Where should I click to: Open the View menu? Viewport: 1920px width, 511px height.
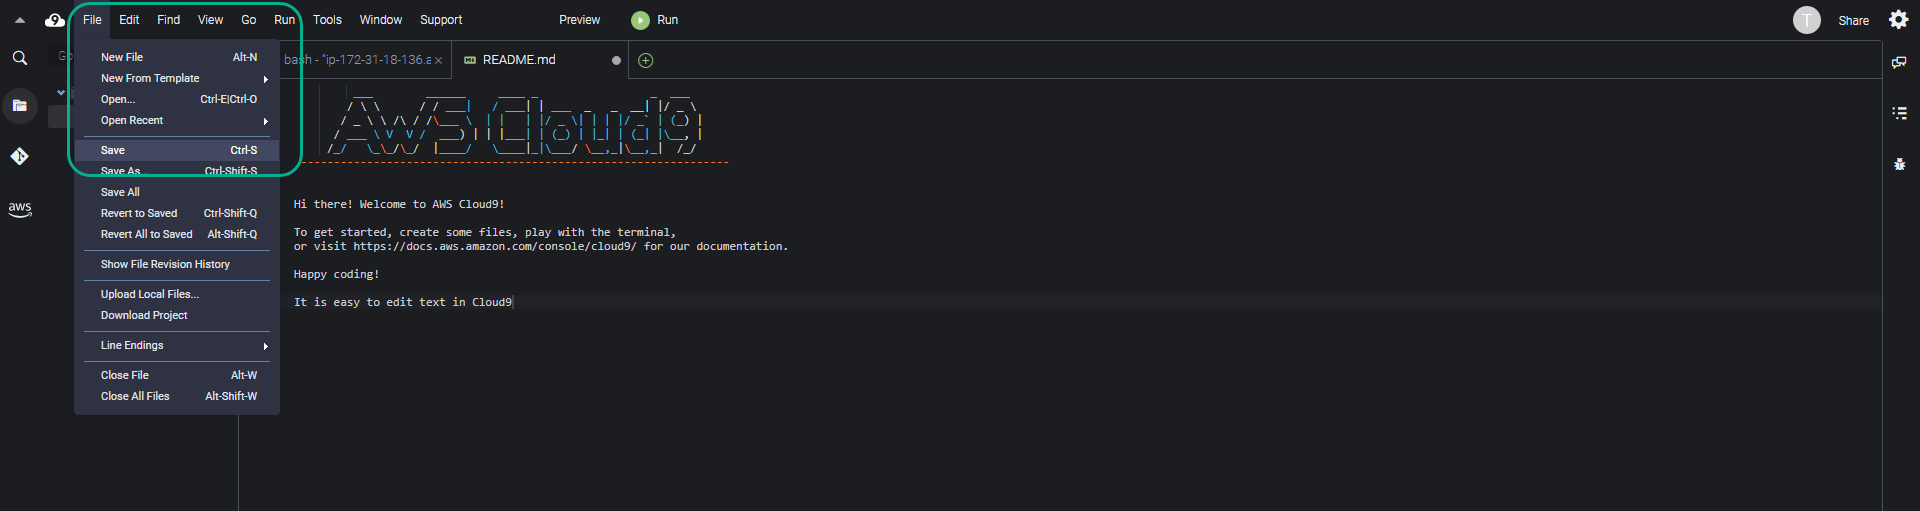210,20
